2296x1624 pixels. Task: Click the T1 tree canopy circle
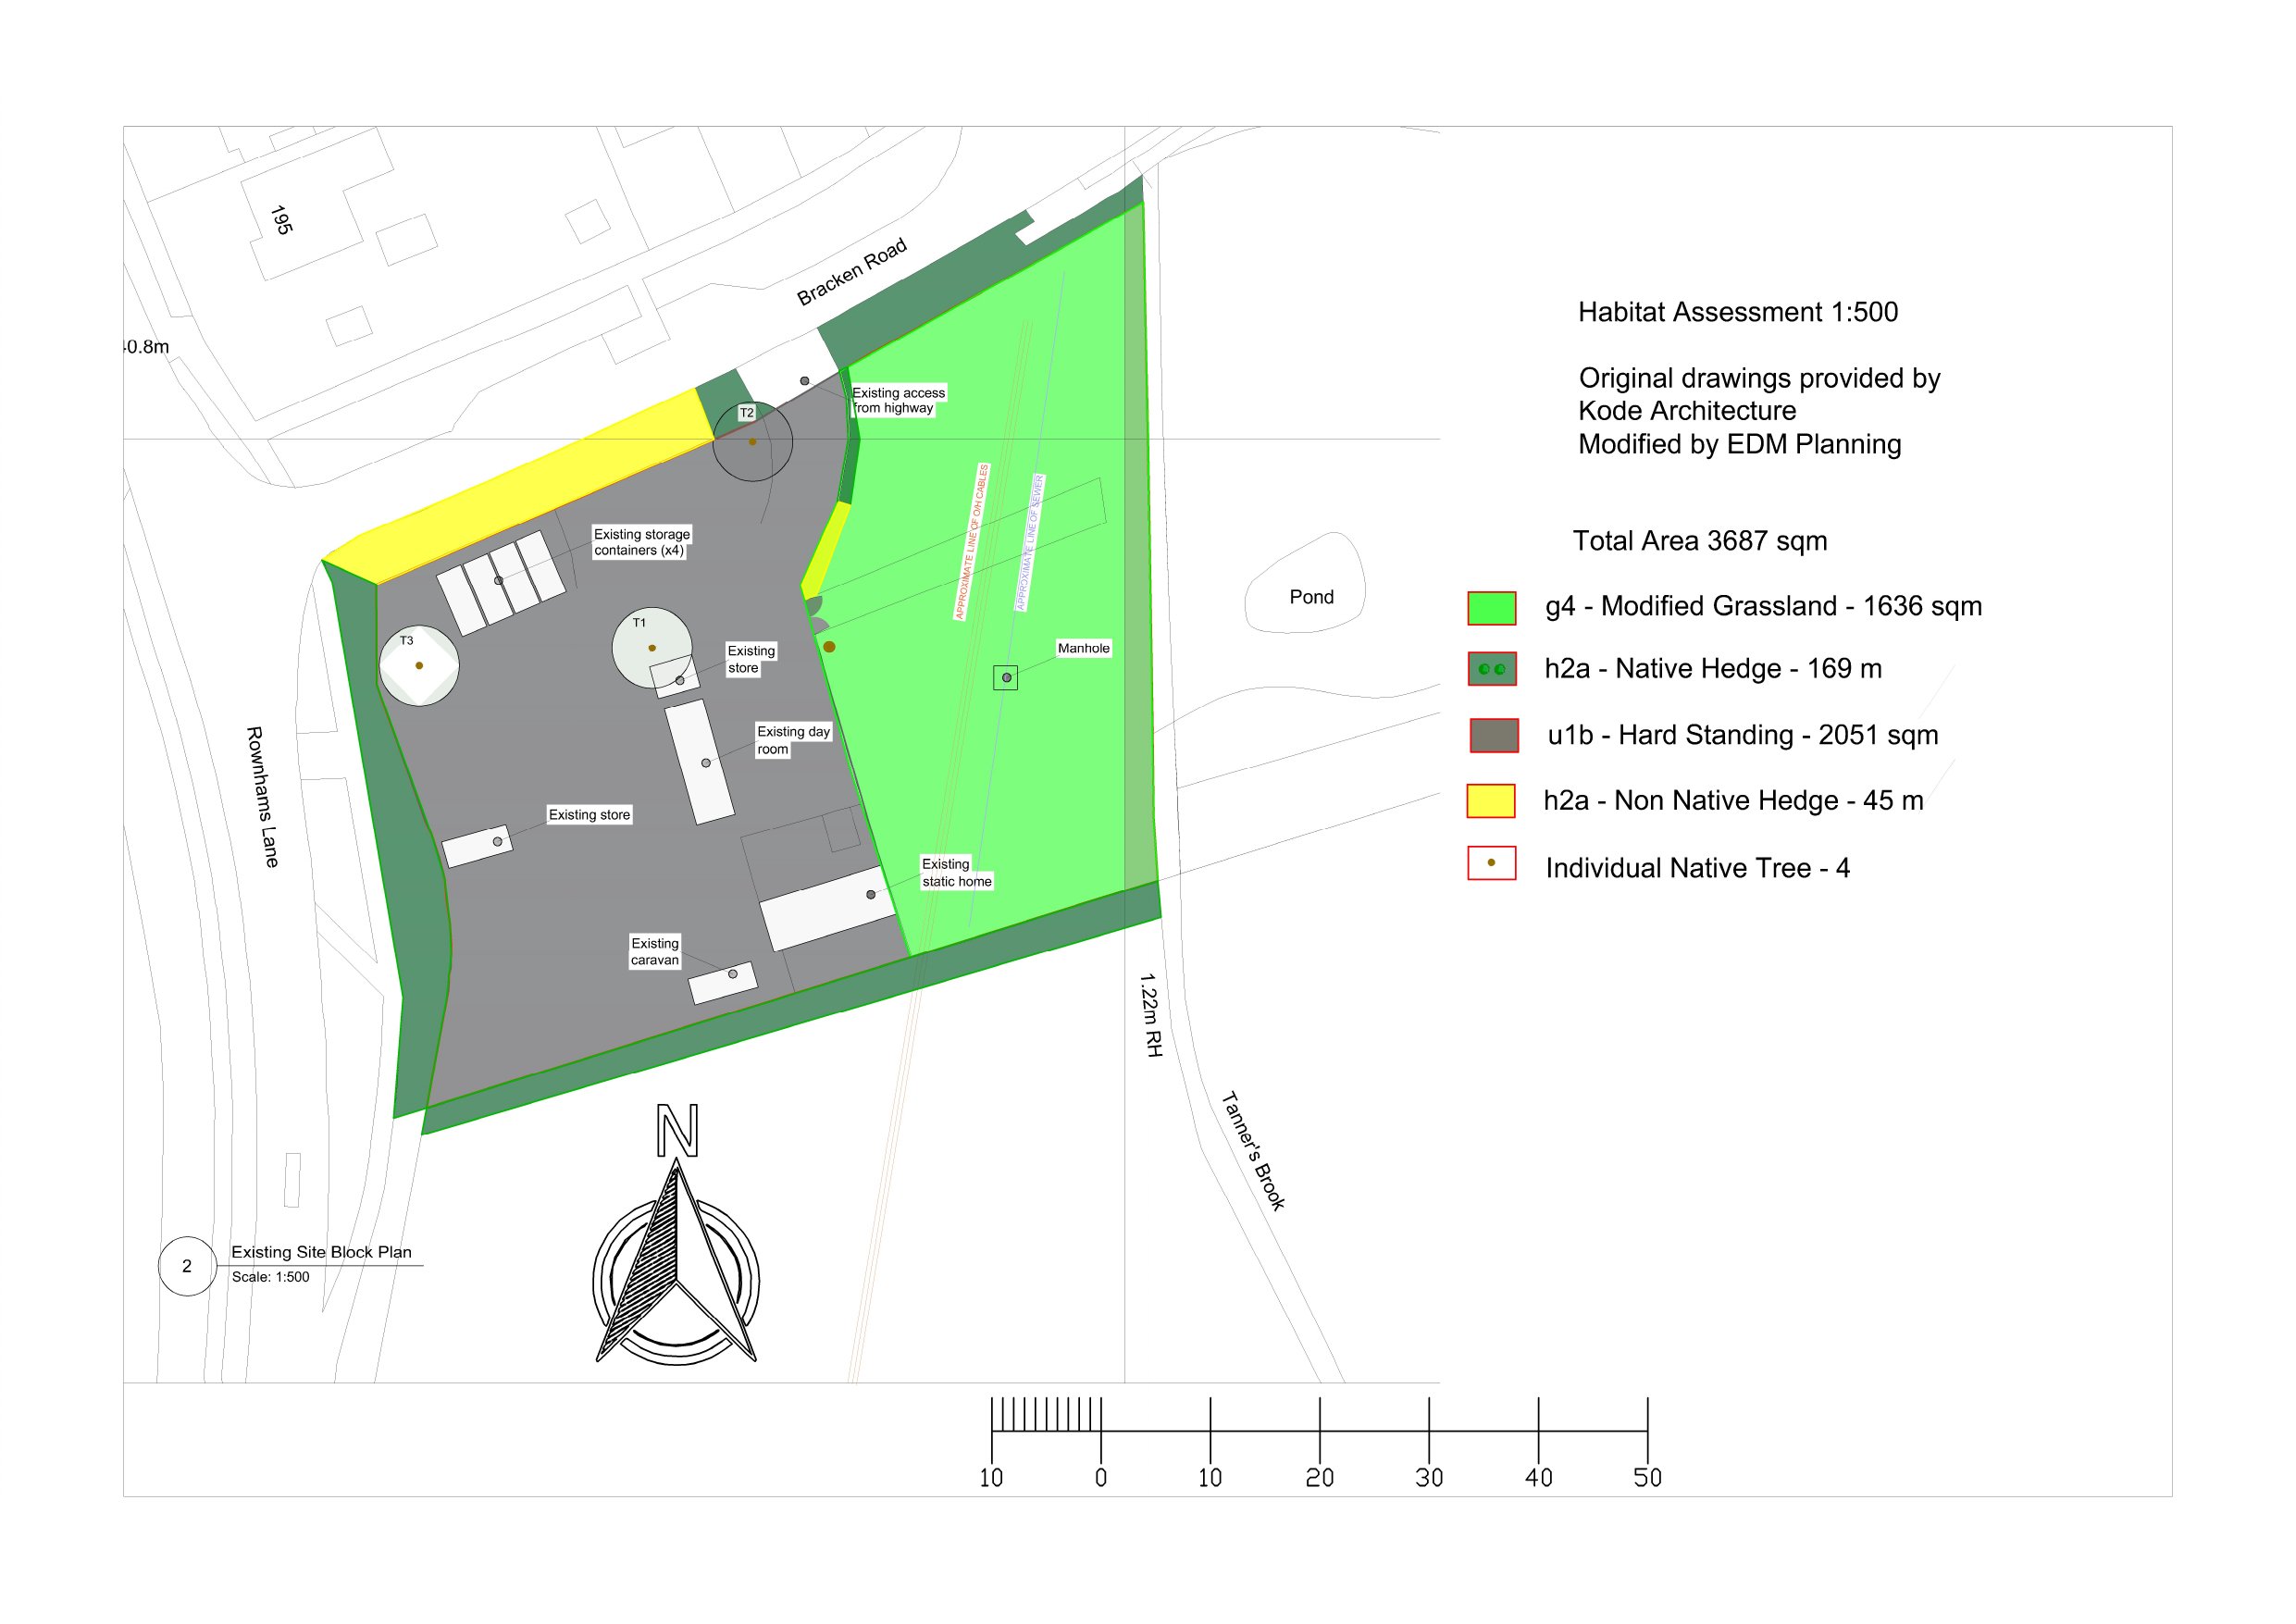point(651,647)
